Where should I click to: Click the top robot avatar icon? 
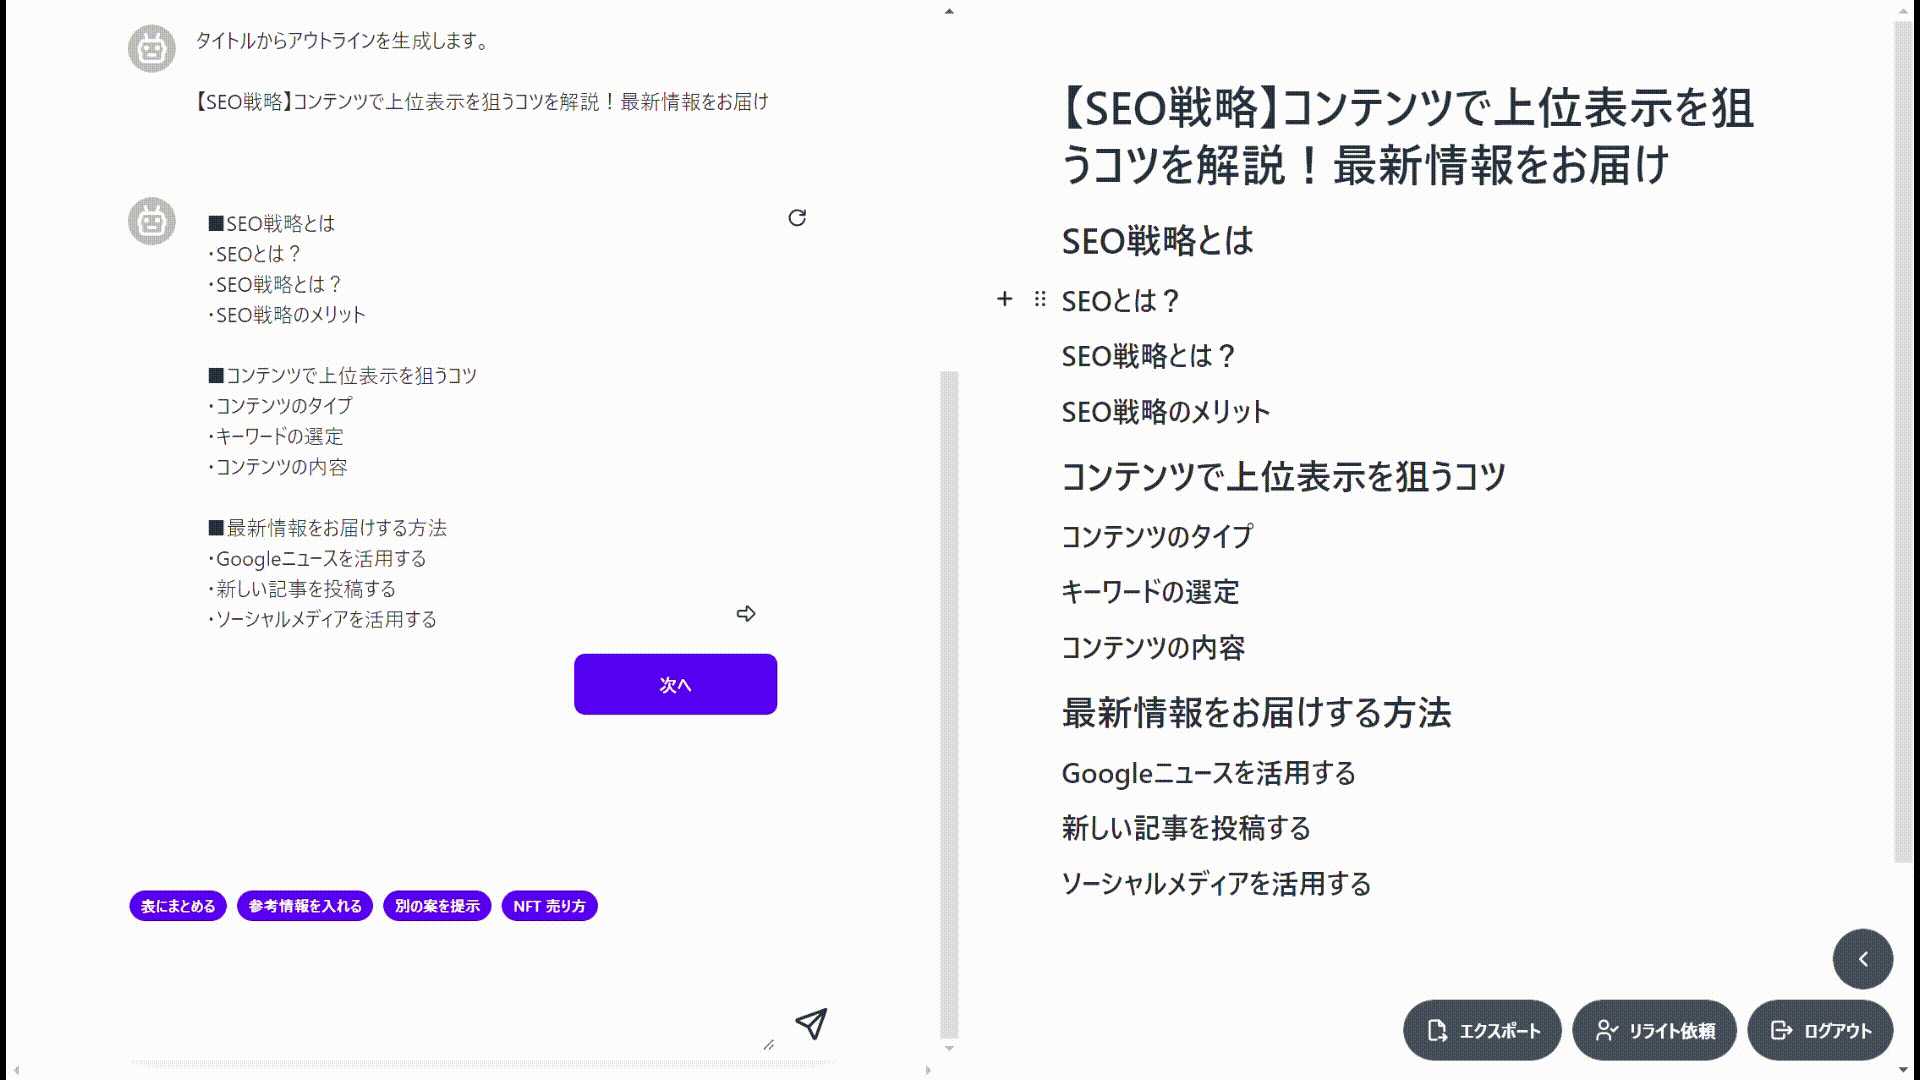152,48
